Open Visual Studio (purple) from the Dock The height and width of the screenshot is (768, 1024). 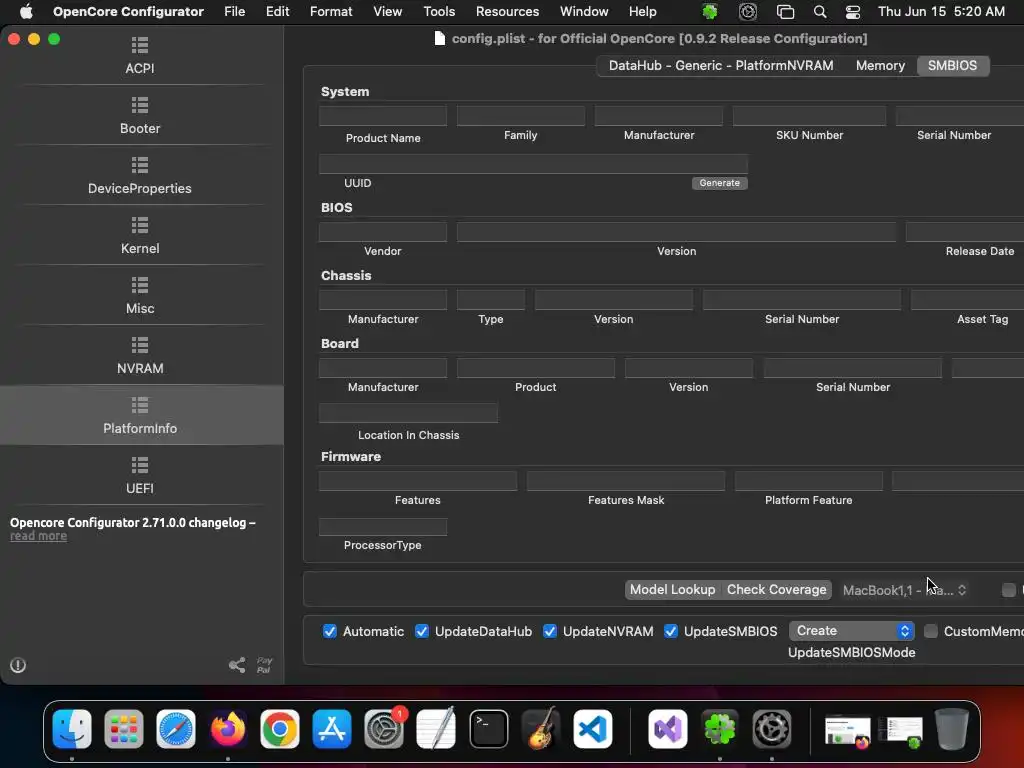coord(667,728)
